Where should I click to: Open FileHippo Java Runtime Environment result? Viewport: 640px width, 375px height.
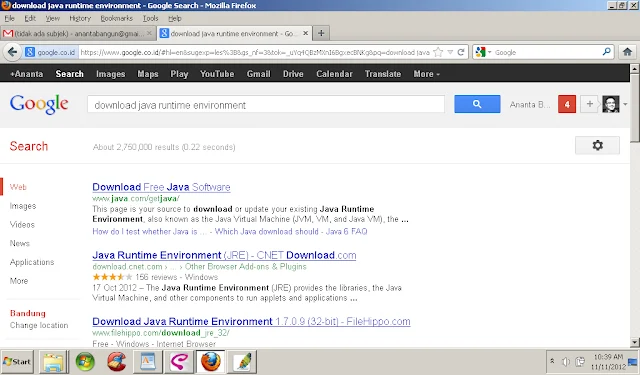(251, 322)
